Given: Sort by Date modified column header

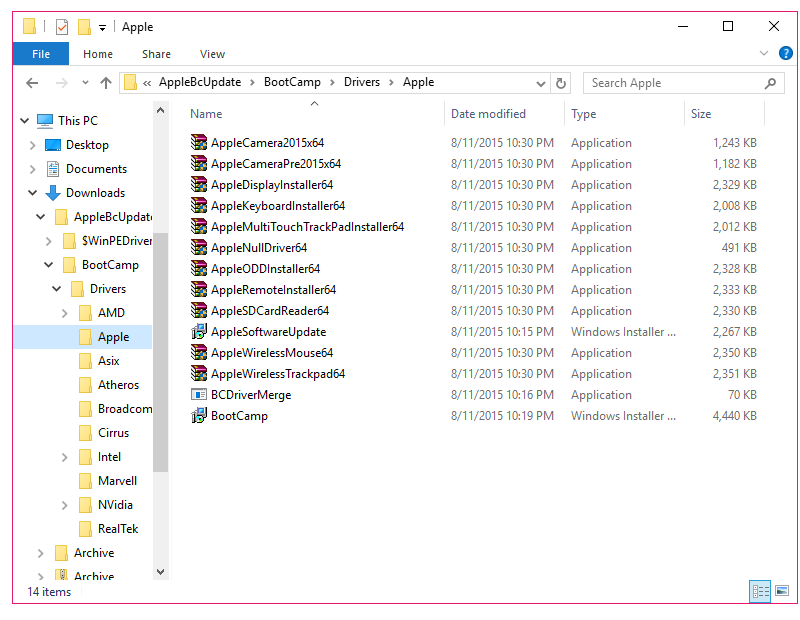Looking at the screenshot, I should [488, 114].
